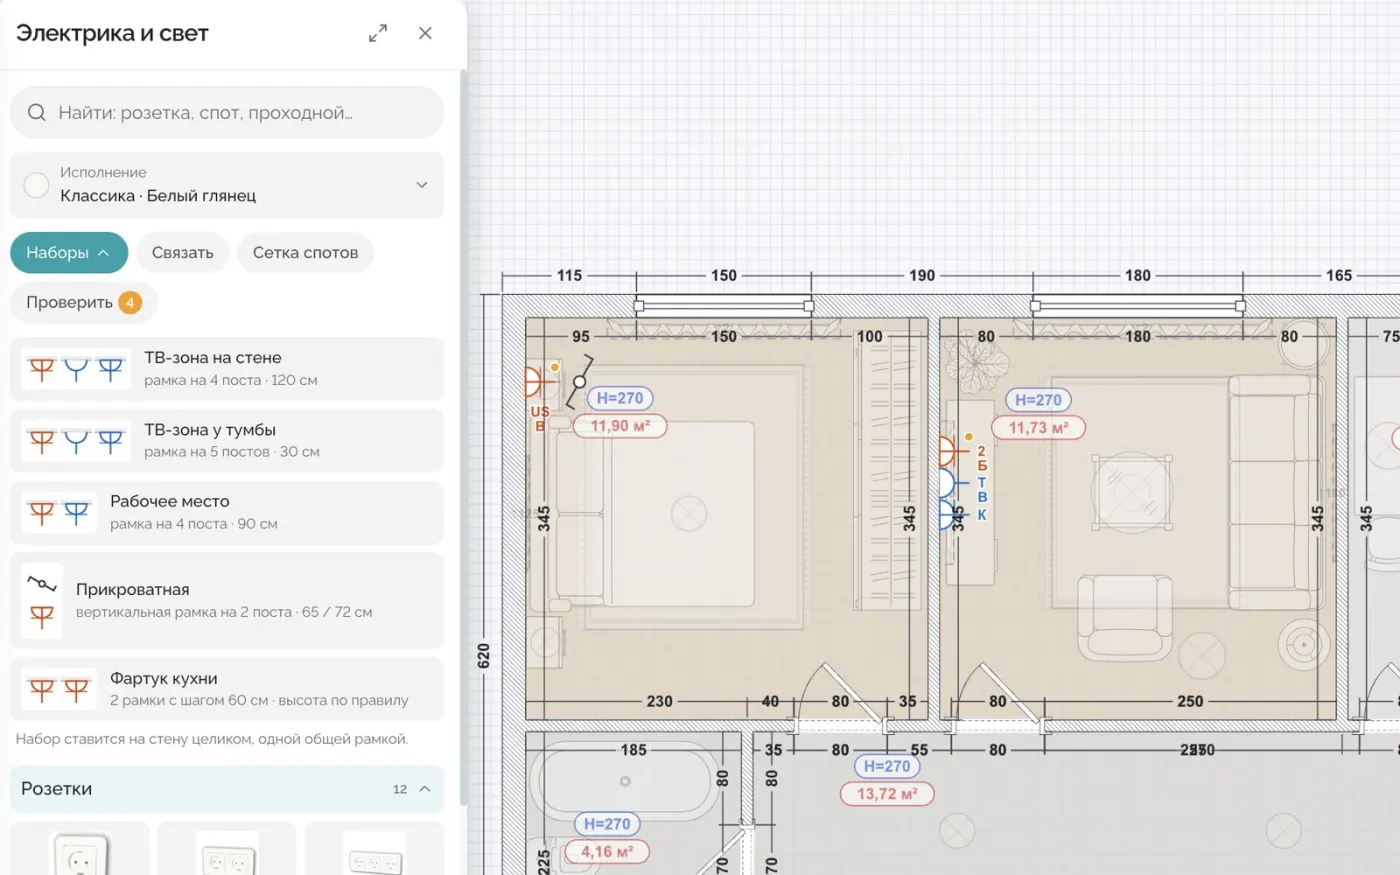This screenshot has height=875, width=1400.
Task: Choose the ТВ-зона у тумбы set
Action: click(x=227, y=441)
